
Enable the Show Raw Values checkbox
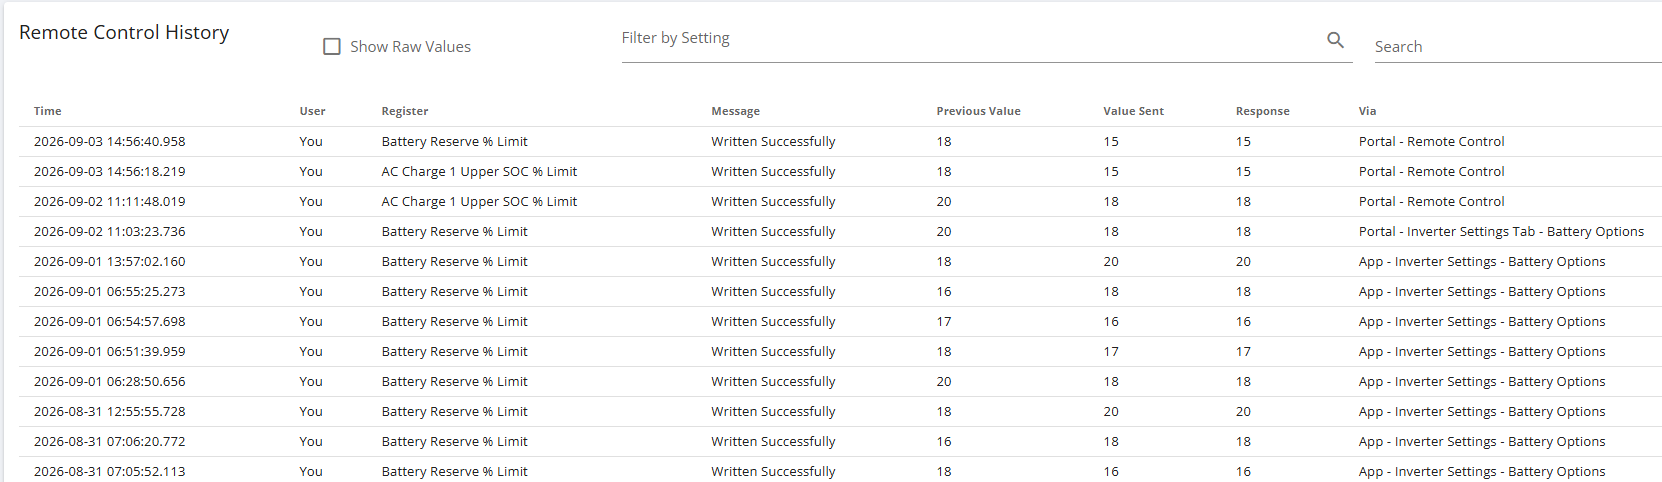[x=332, y=47]
